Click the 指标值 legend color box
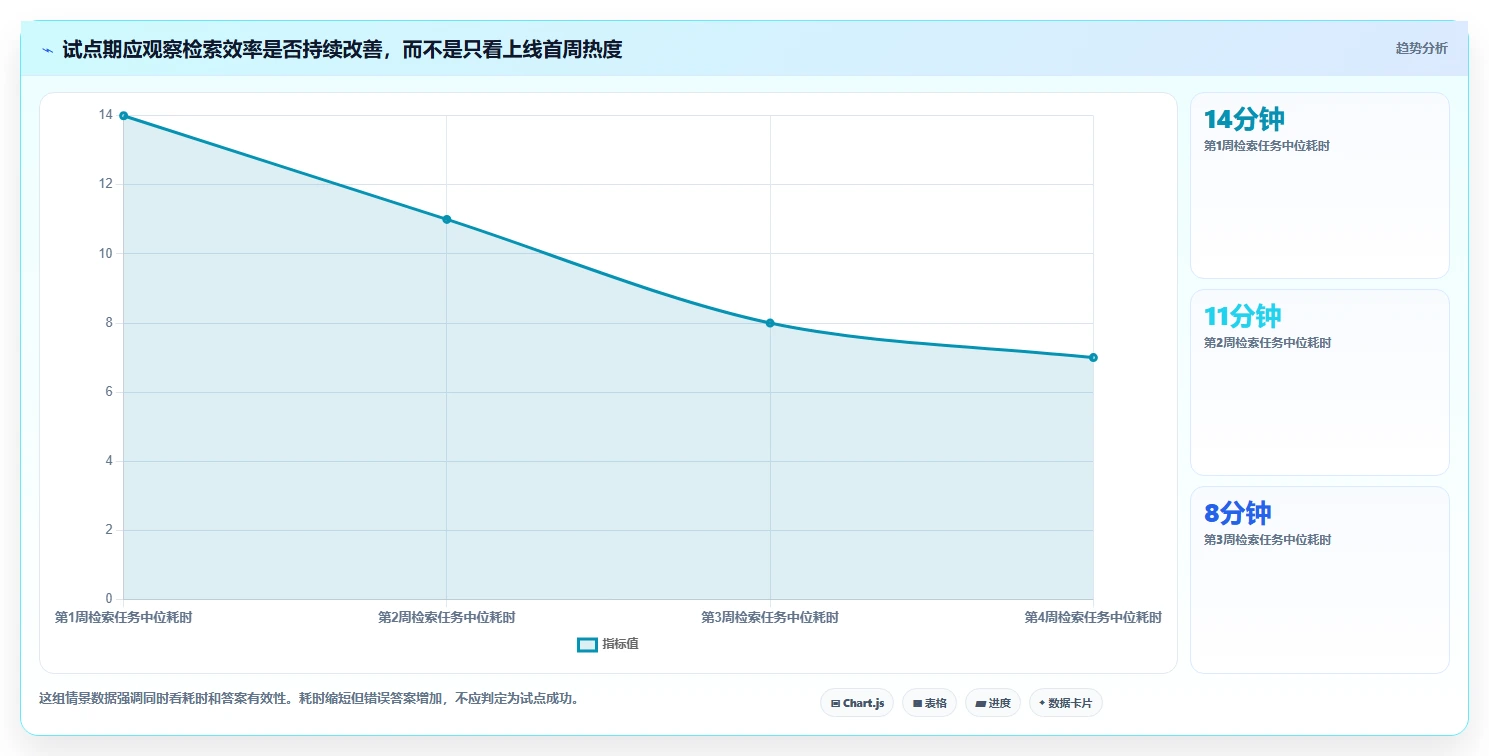The width and height of the screenshot is (1489, 756). click(588, 645)
